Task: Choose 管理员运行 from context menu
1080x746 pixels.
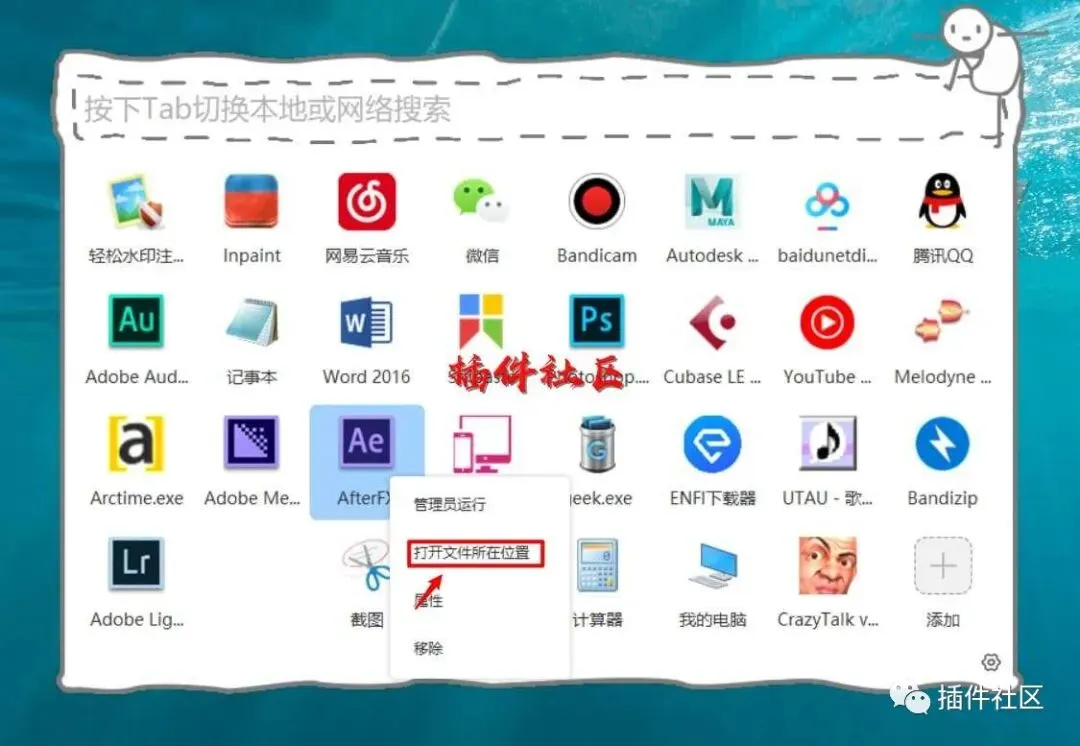Action: pos(450,504)
